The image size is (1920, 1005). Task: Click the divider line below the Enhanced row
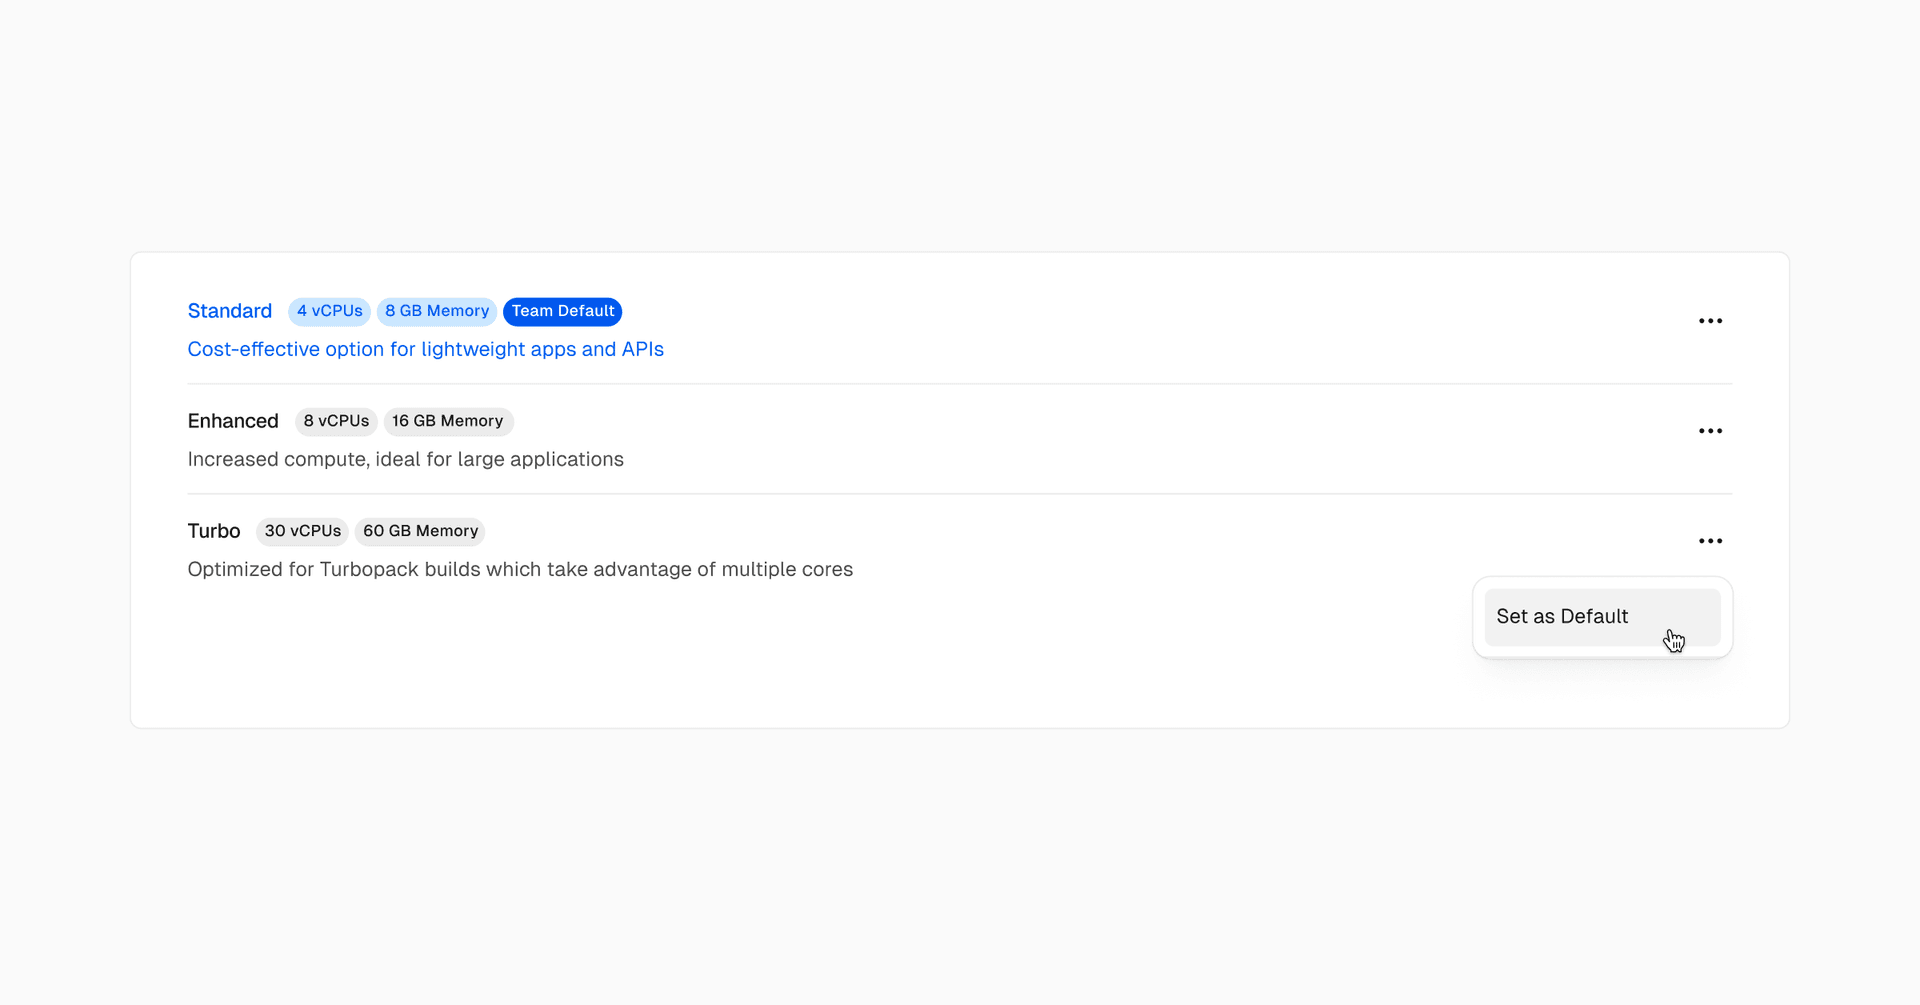click(x=958, y=494)
